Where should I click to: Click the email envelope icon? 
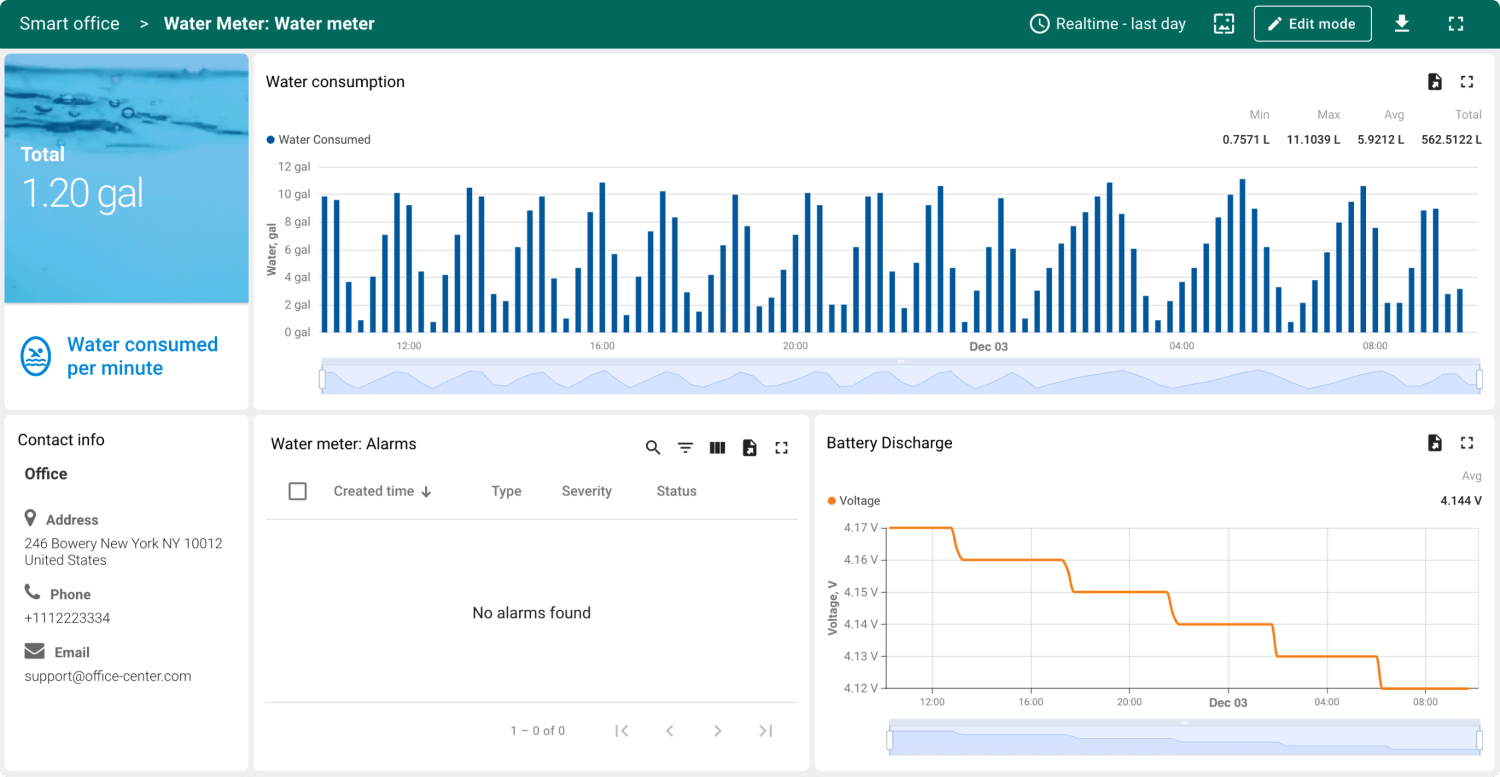click(x=34, y=651)
